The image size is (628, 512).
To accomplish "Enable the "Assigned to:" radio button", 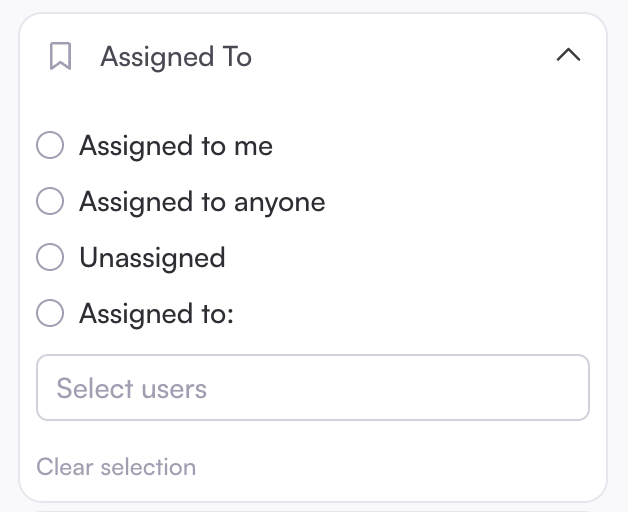I will coord(50,314).
